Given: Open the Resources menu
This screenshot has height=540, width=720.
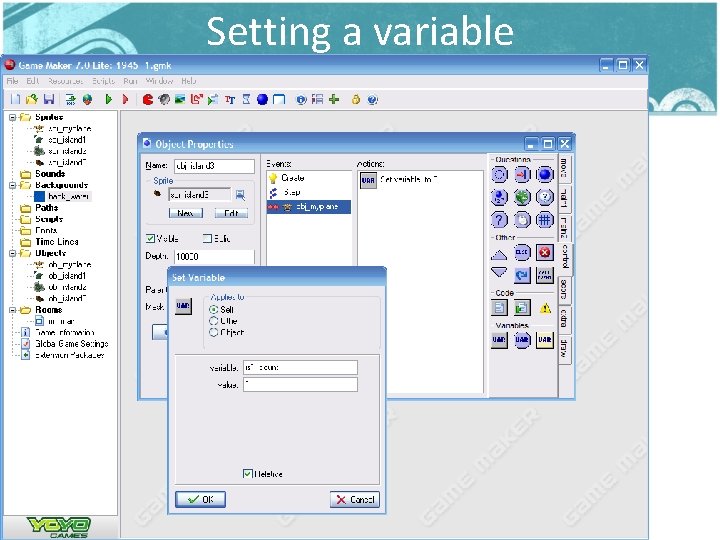Looking at the screenshot, I should pyautogui.click(x=66, y=81).
